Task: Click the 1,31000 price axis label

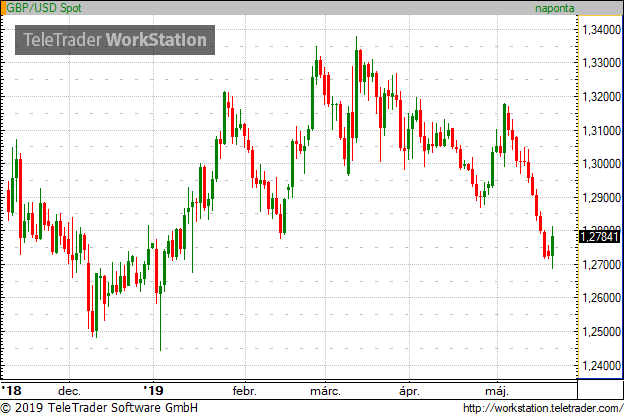Action: pyautogui.click(x=601, y=130)
